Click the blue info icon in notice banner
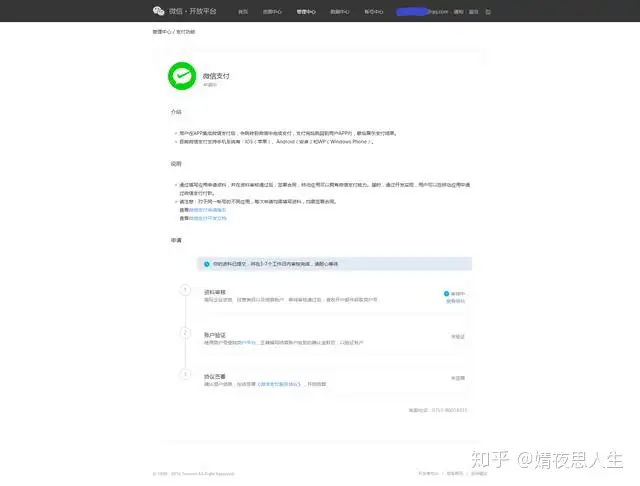The height and width of the screenshot is (486, 640). (207, 264)
